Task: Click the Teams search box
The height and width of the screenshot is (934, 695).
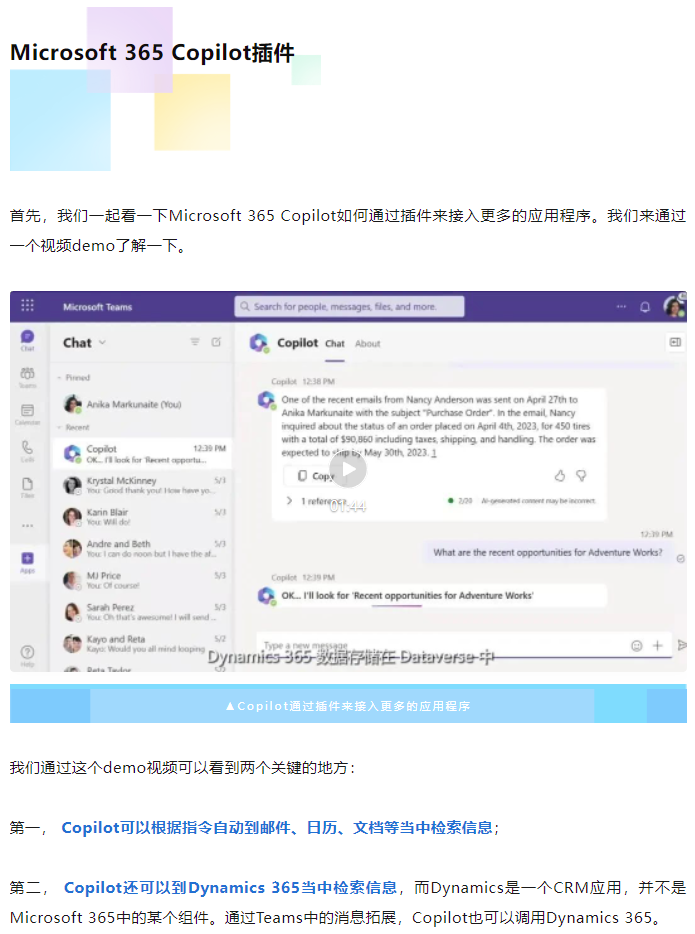Action: (x=349, y=306)
